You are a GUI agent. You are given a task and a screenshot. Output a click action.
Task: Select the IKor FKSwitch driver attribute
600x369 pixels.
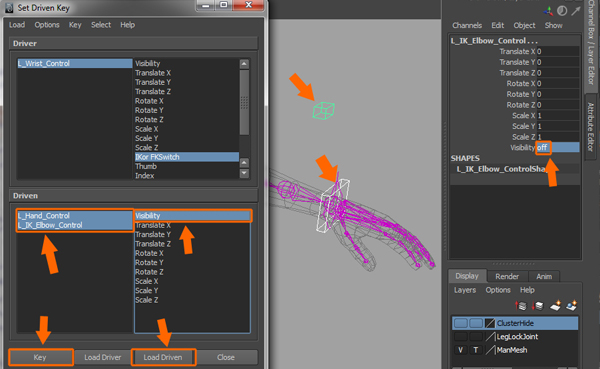click(x=187, y=157)
